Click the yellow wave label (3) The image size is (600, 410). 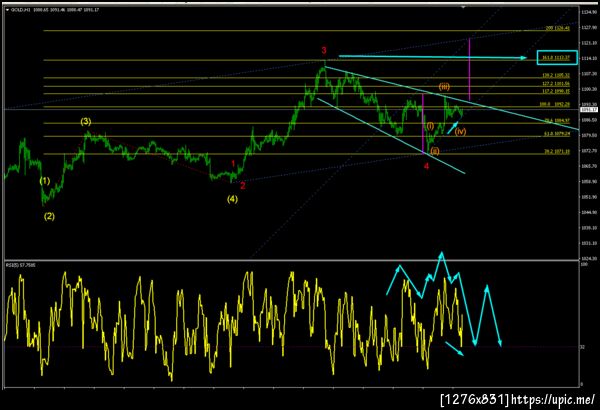tap(86, 122)
